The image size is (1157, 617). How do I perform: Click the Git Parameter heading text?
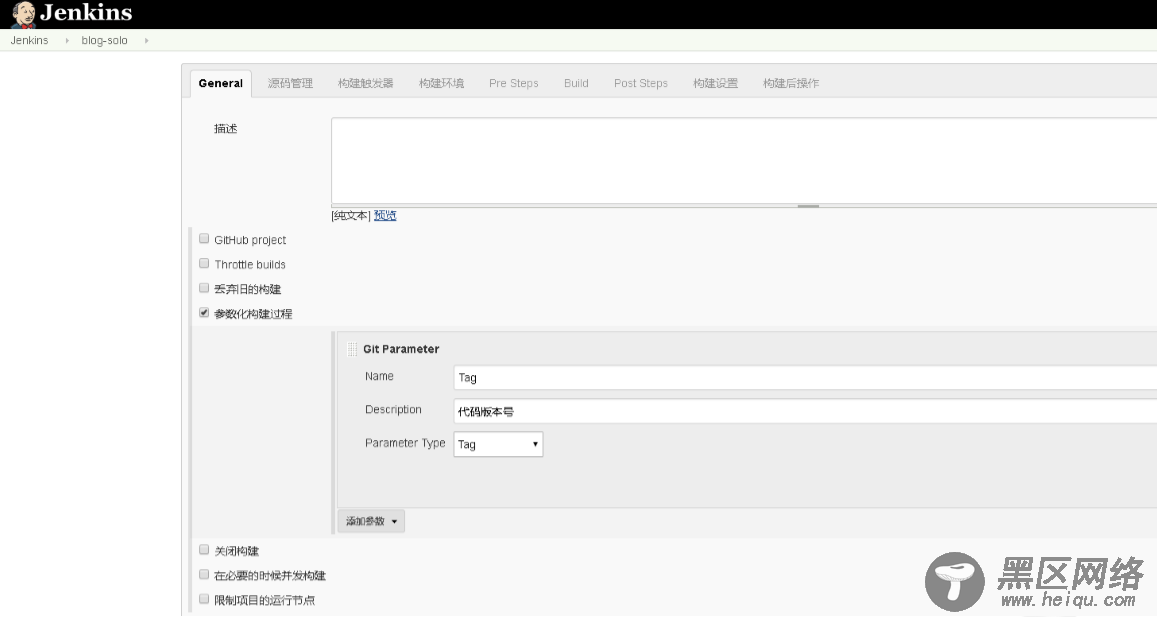click(401, 349)
